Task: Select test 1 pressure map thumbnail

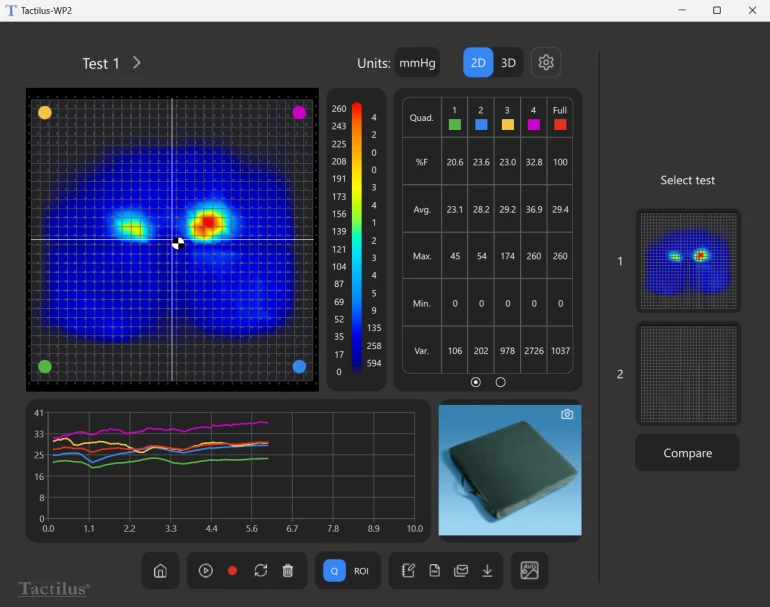Action: (x=687, y=260)
